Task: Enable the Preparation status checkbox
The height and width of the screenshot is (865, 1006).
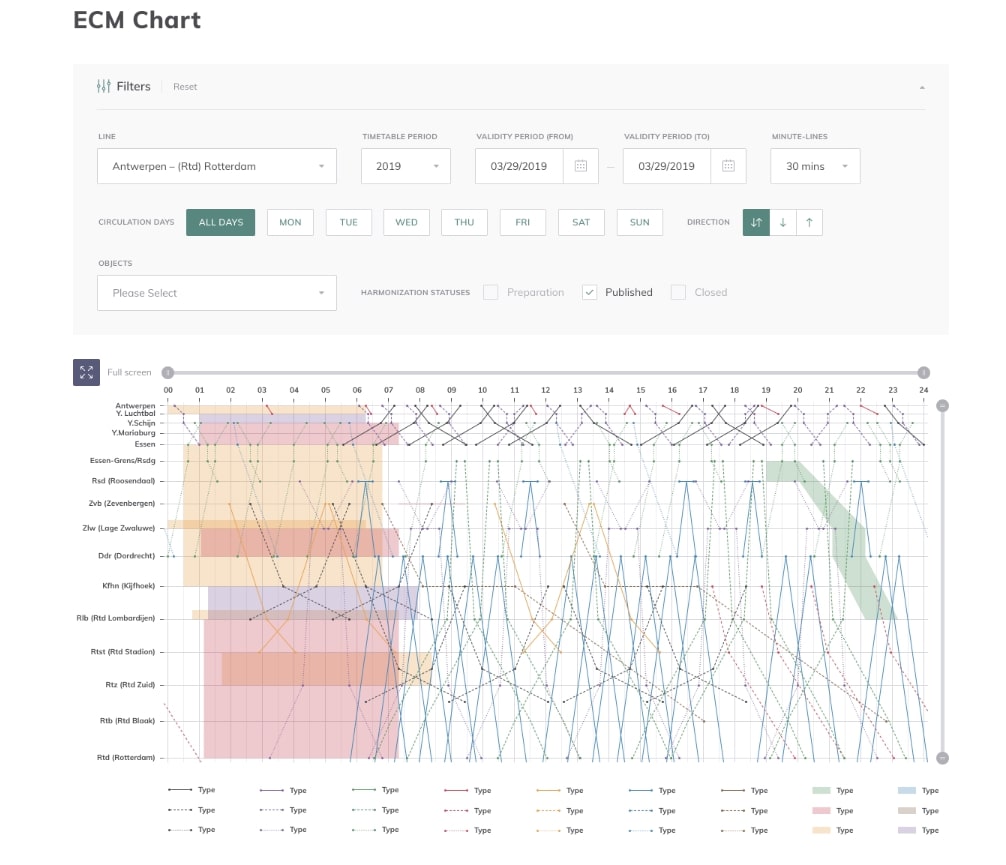Action: click(x=490, y=292)
